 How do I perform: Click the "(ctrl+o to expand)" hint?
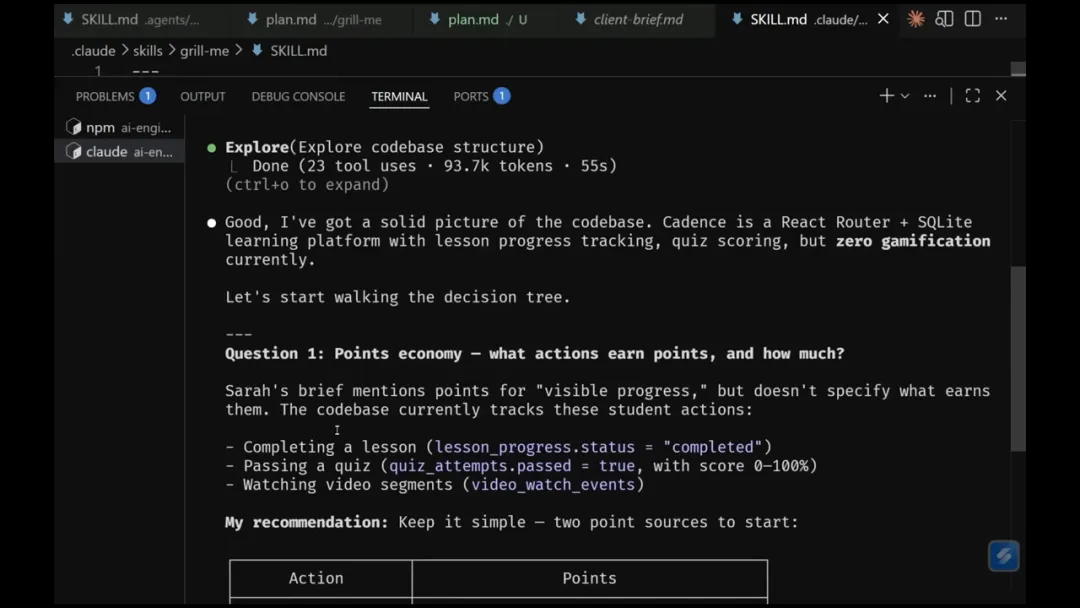point(307,185)
